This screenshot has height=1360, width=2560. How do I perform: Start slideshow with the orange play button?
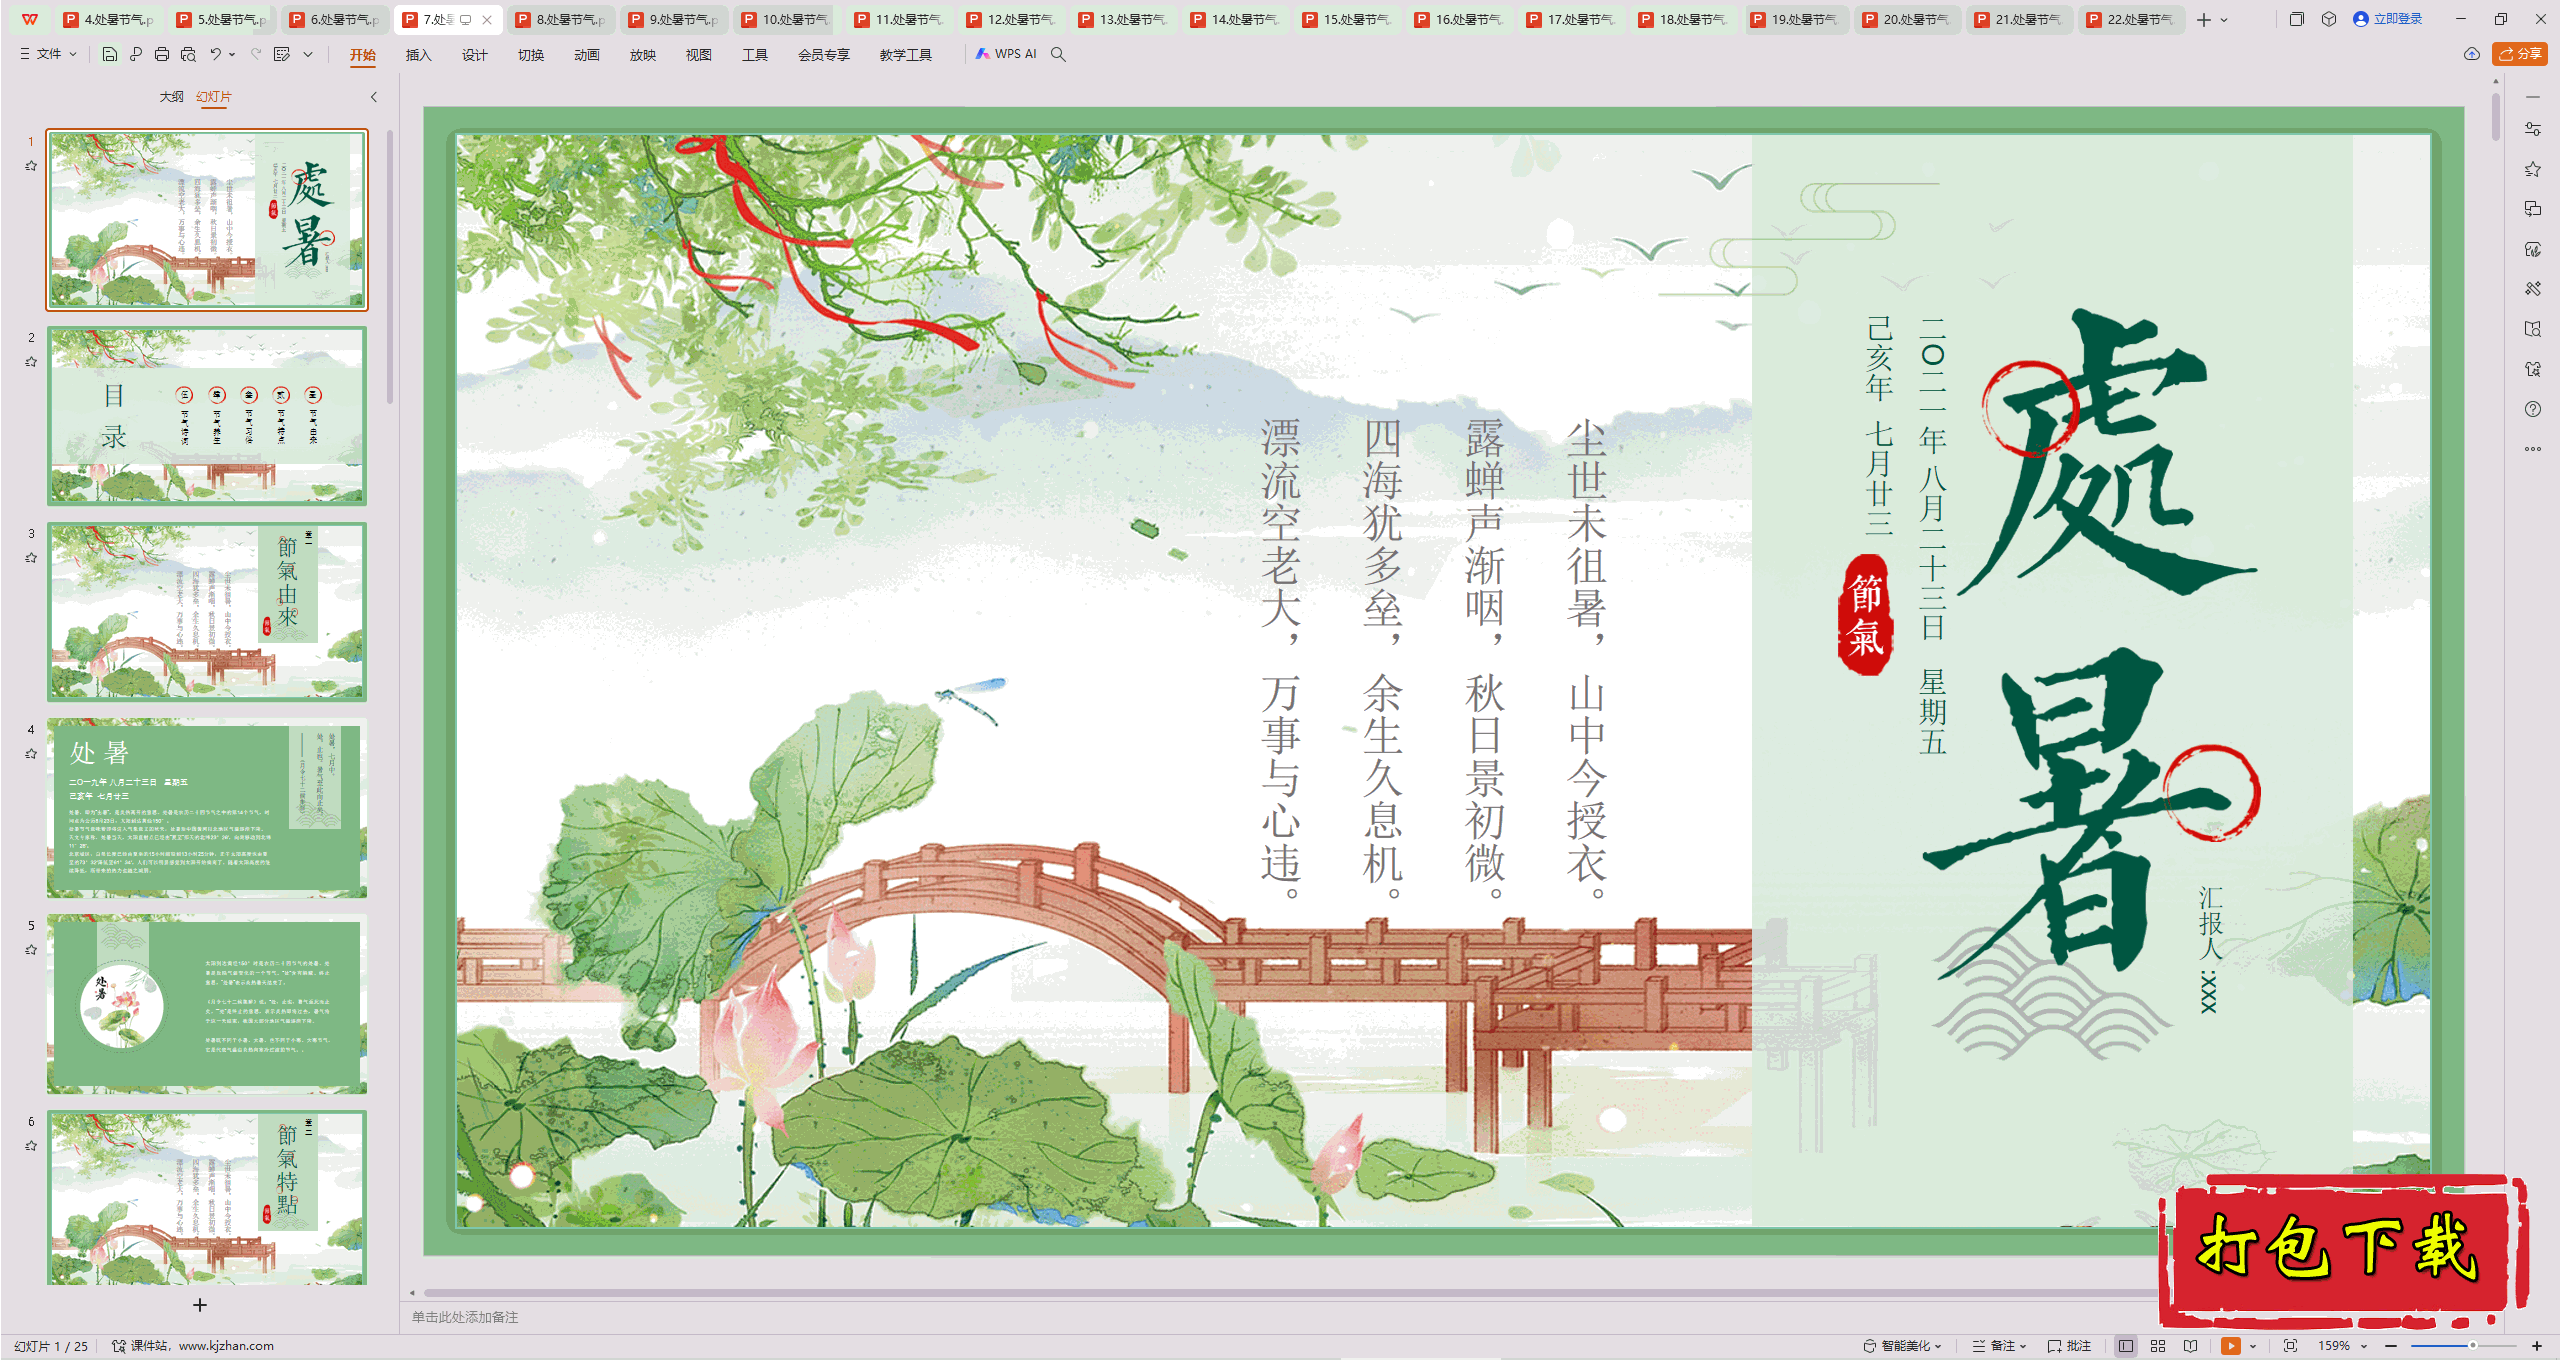(2231, 1346)
